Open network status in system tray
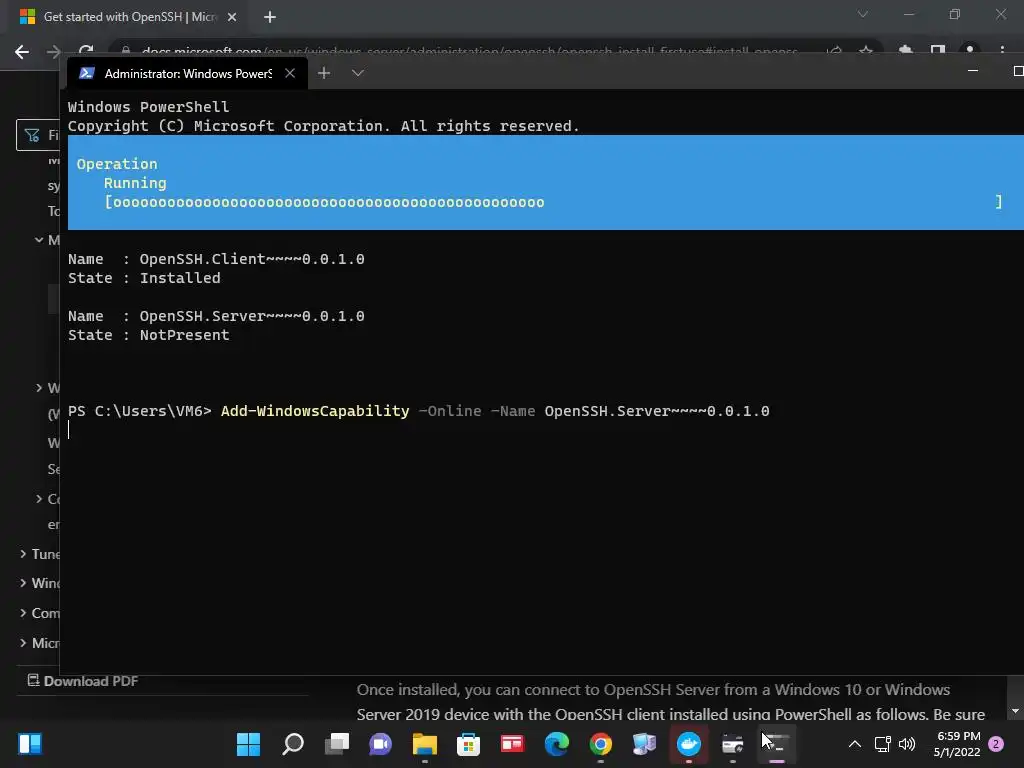 coord(882,744)
